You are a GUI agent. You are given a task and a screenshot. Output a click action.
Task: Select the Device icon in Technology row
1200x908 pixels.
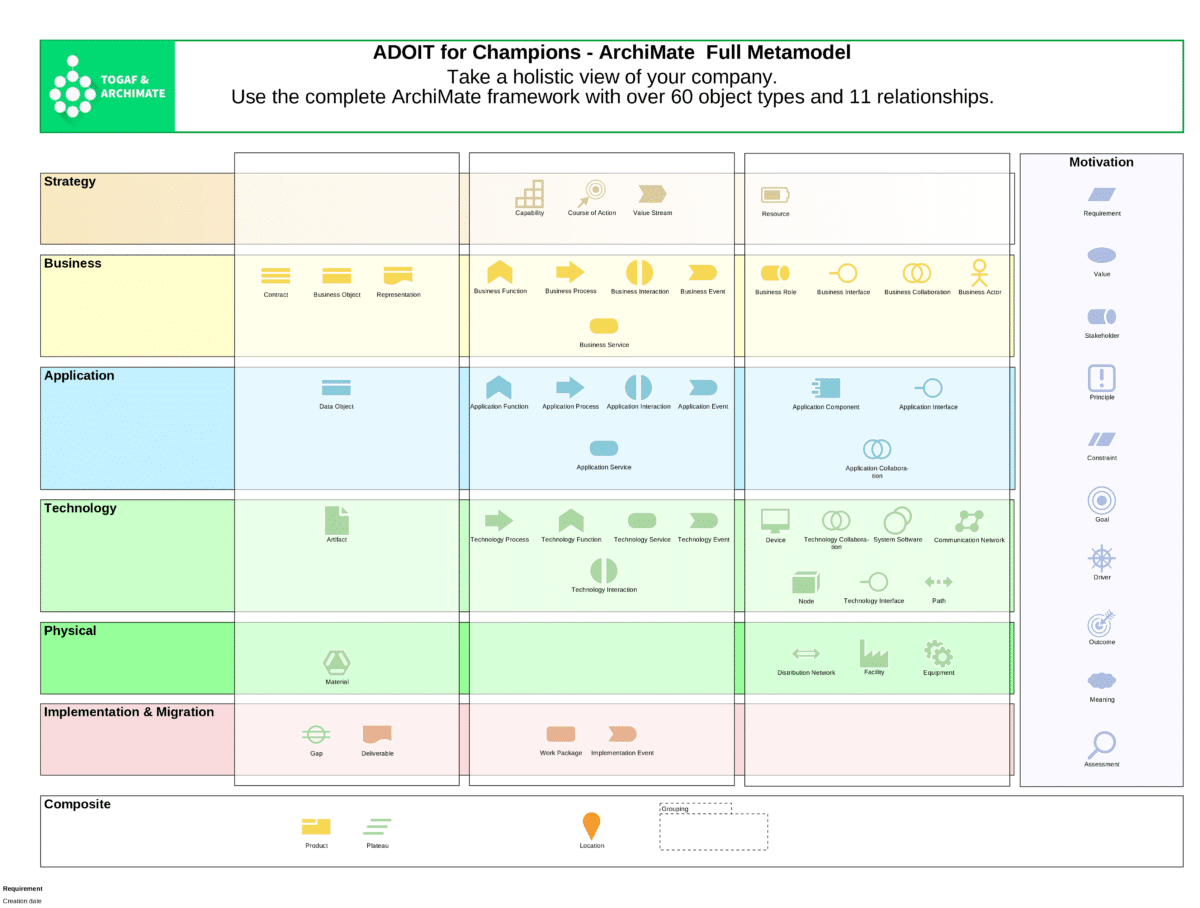(x=776, y=519)
